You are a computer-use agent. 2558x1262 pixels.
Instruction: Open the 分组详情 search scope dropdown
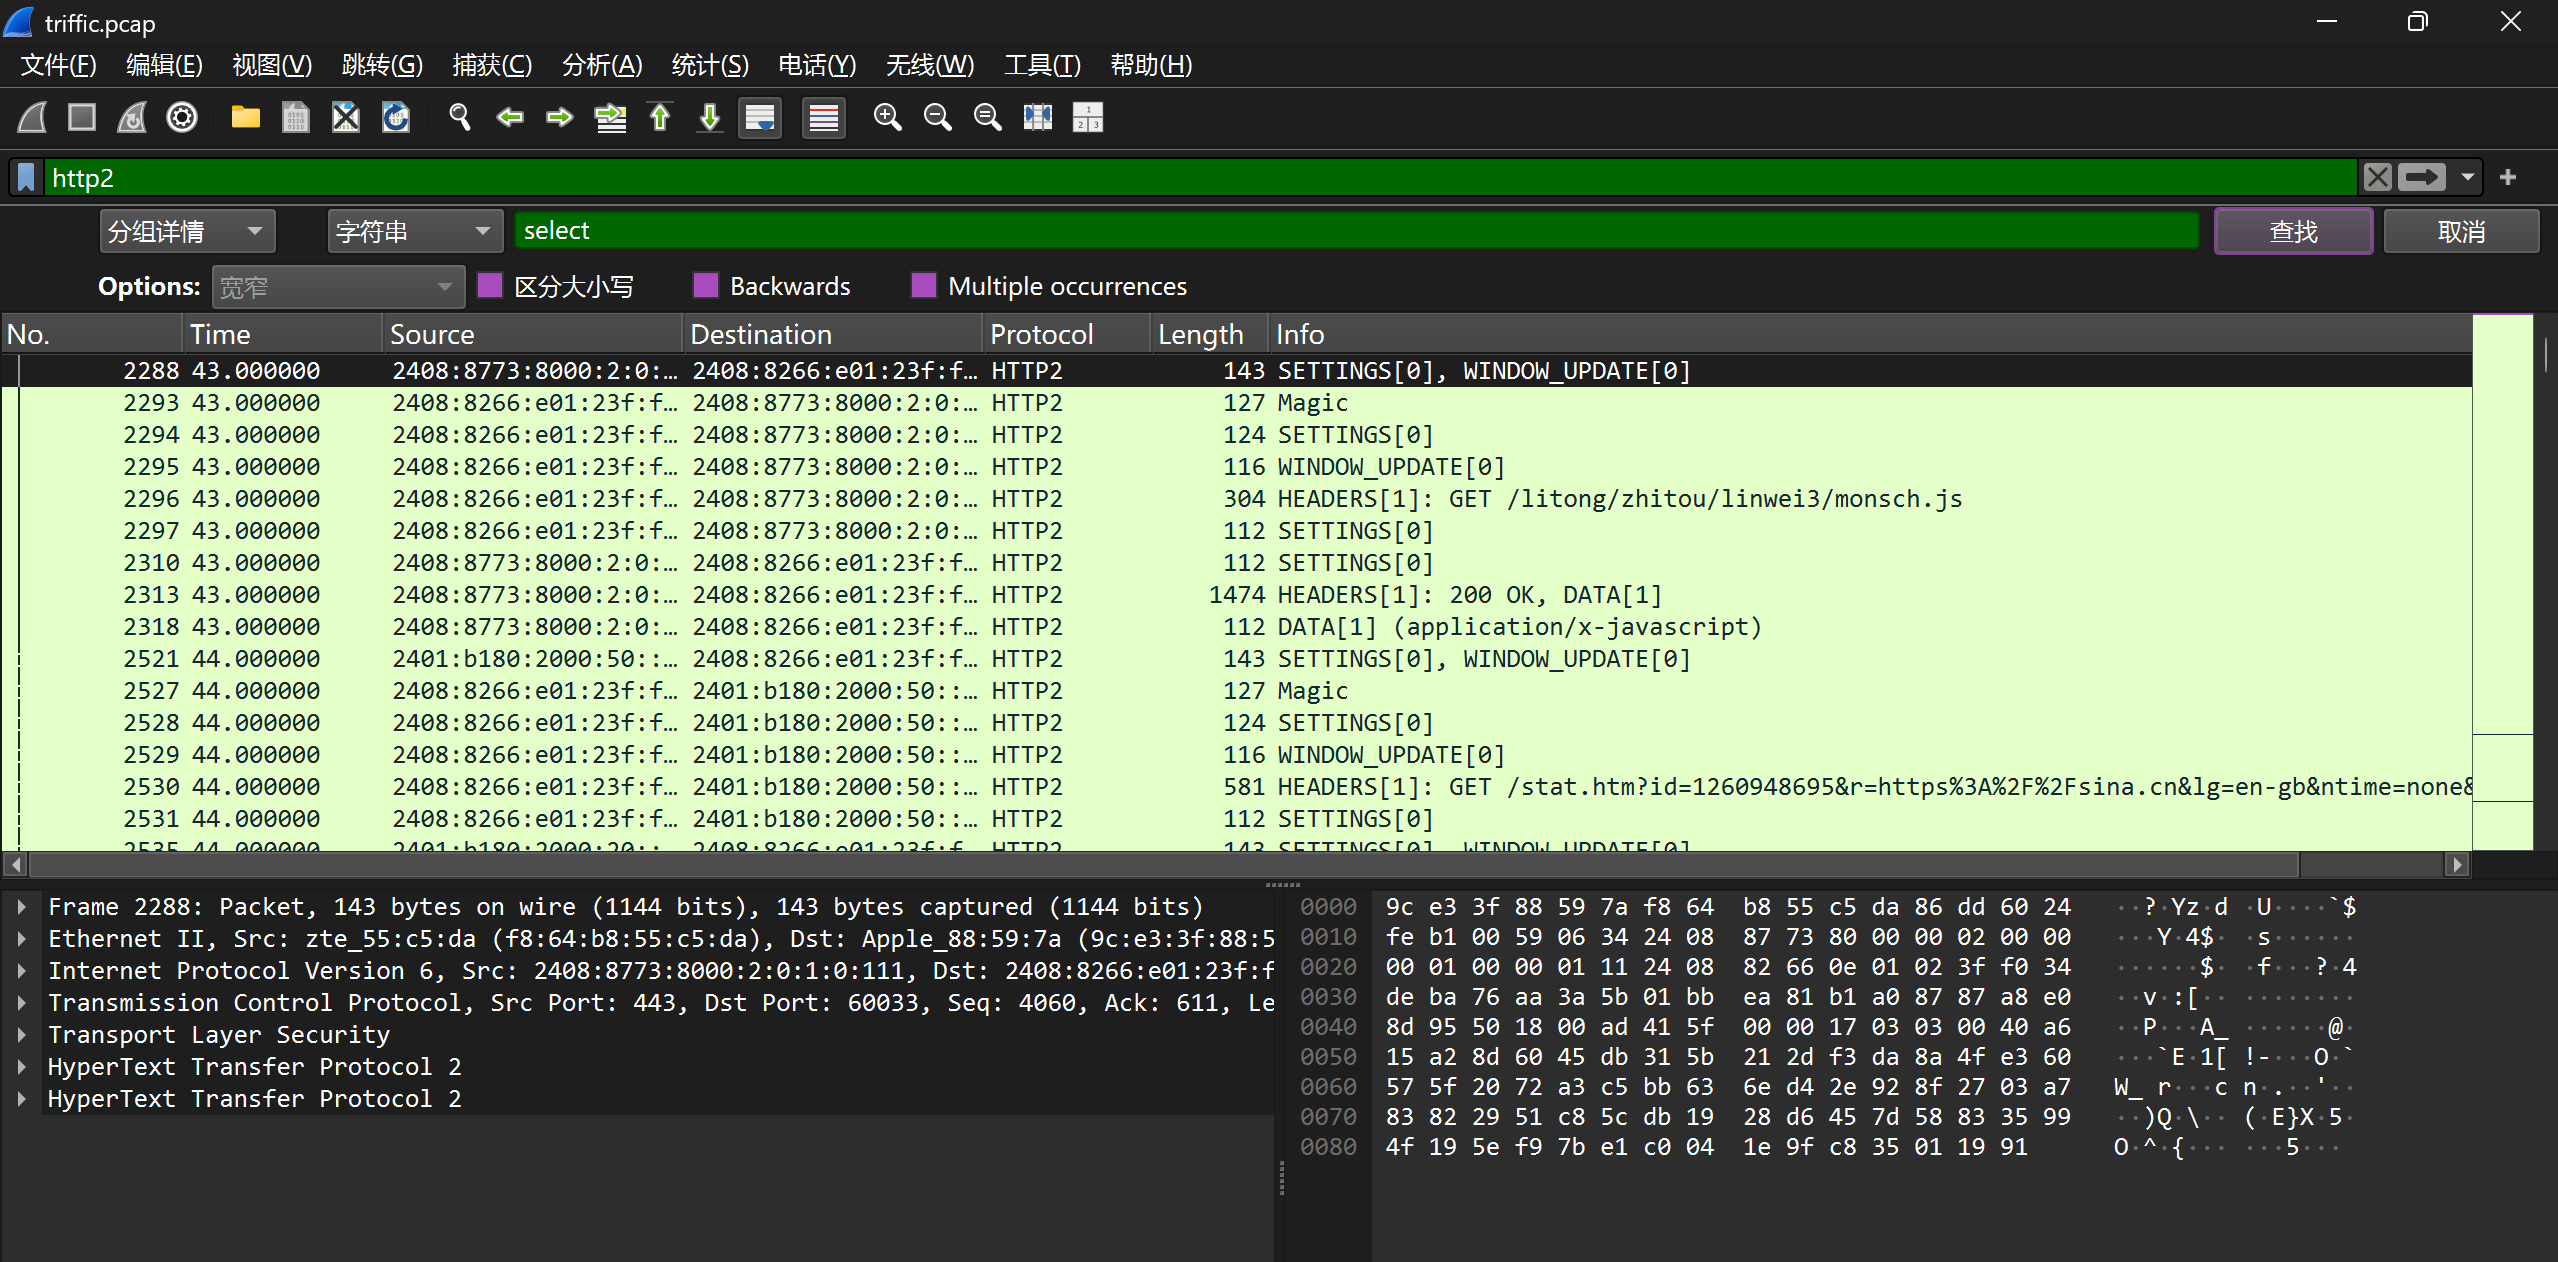click(x=188, y=232)
